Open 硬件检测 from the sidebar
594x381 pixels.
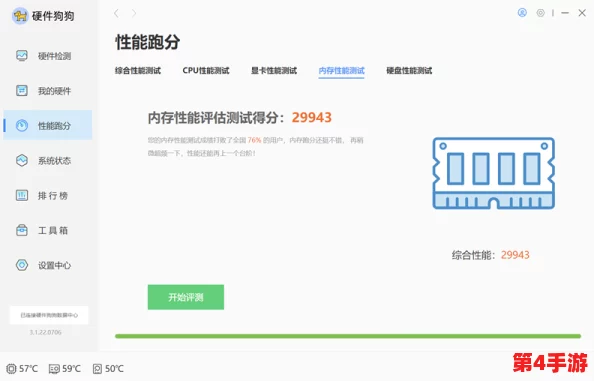coord(48,56)
